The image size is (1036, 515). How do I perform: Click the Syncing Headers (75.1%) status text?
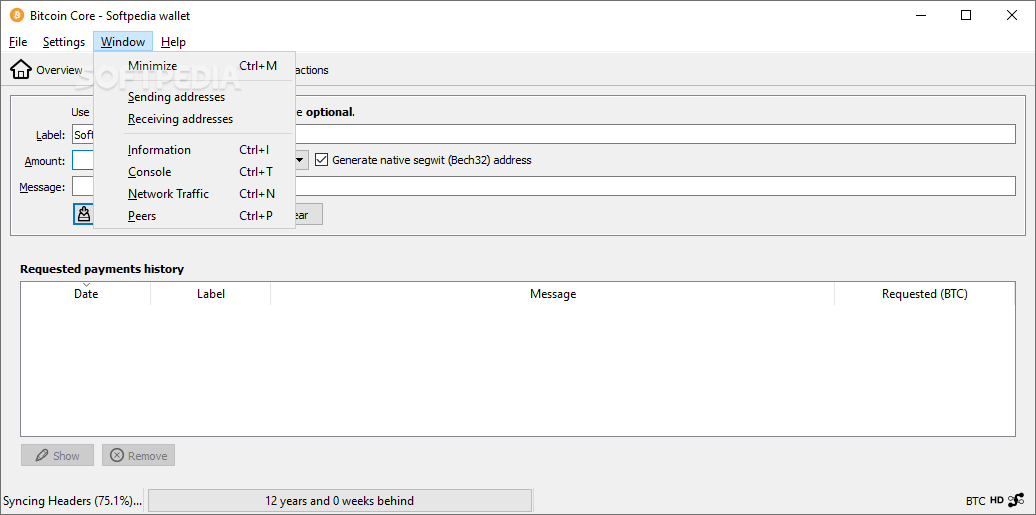point(73,500)
